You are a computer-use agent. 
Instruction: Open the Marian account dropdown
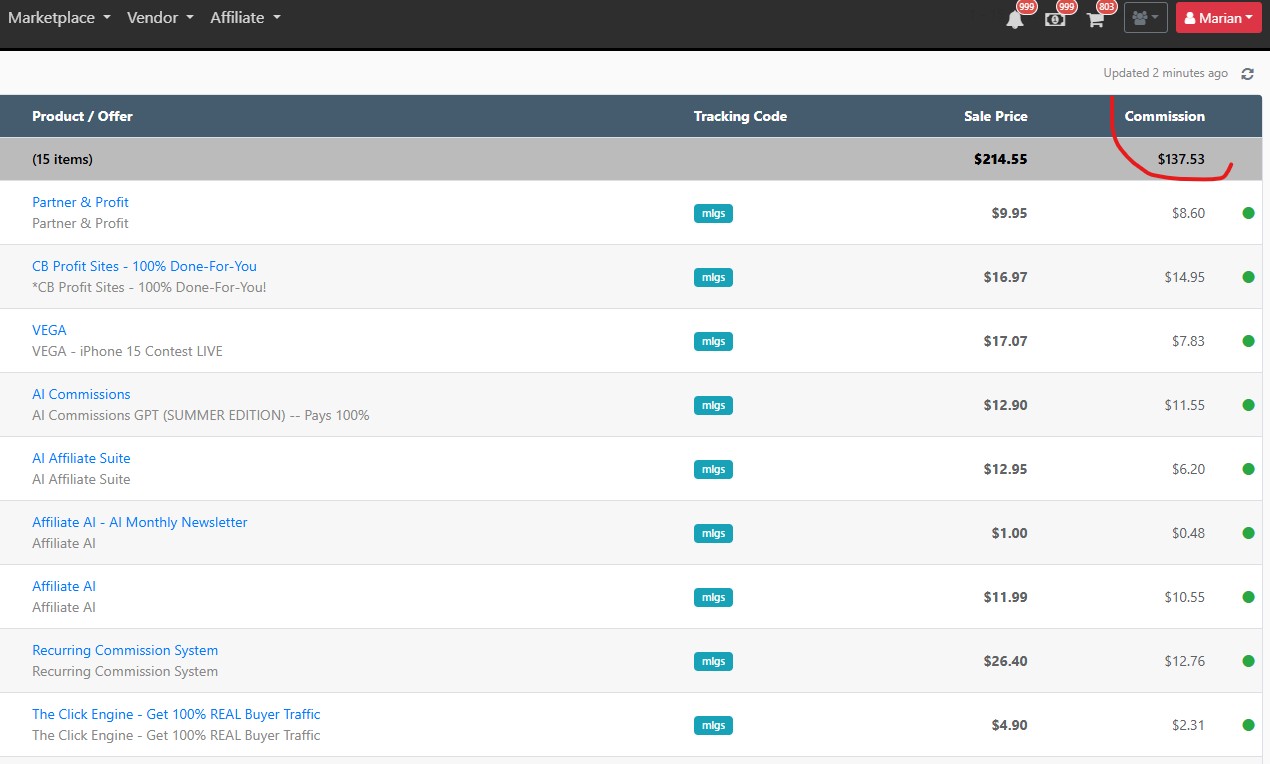pyautogui.click(x=1219, y=18)
